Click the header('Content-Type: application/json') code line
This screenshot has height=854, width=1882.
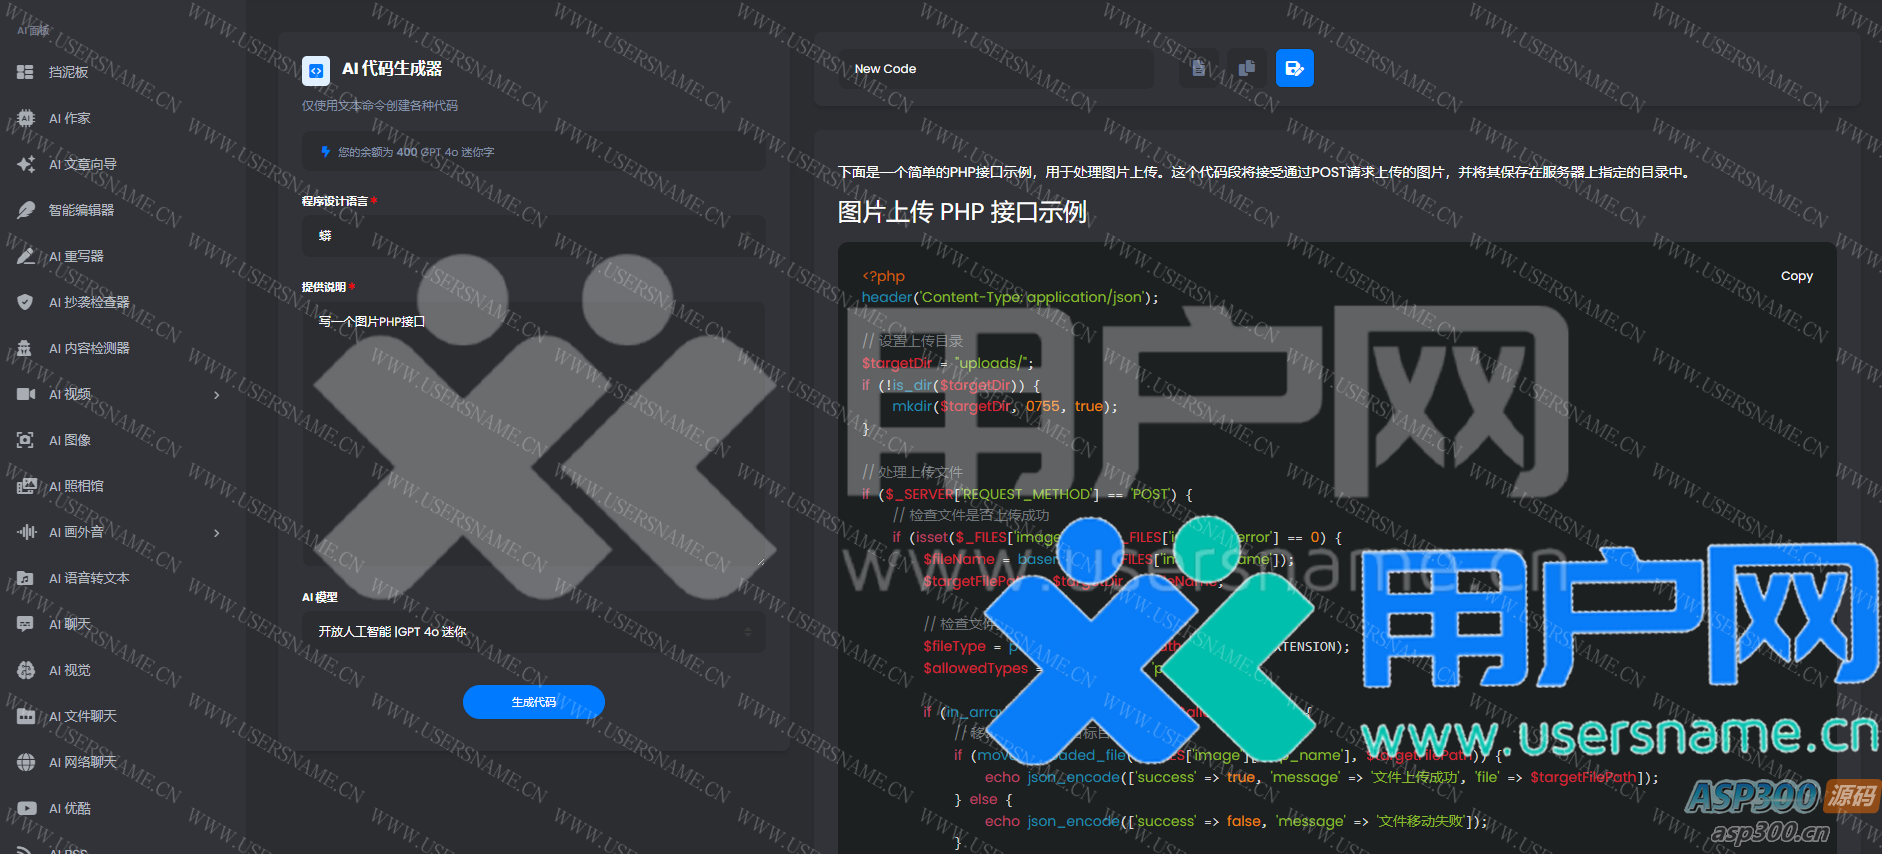[1010, 297]
